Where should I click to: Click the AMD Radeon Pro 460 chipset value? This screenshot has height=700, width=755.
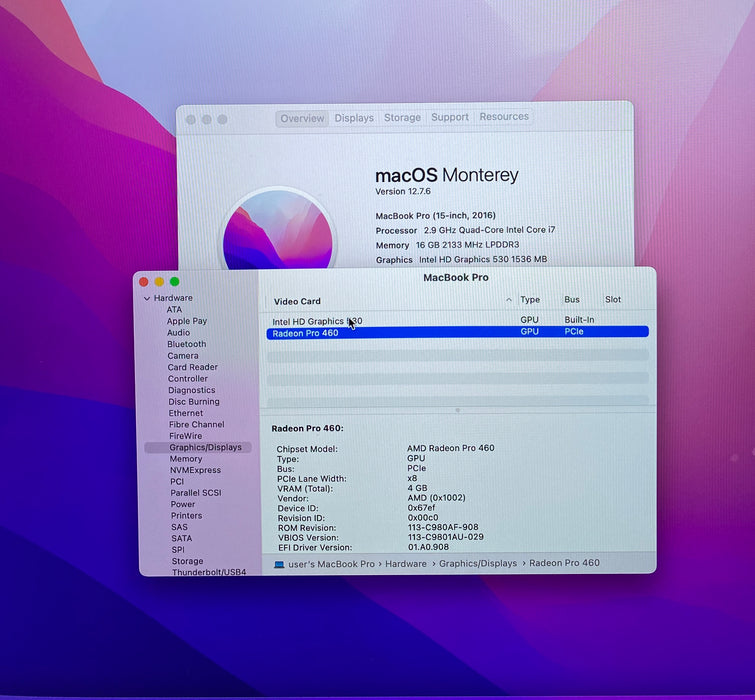(451, 448)
